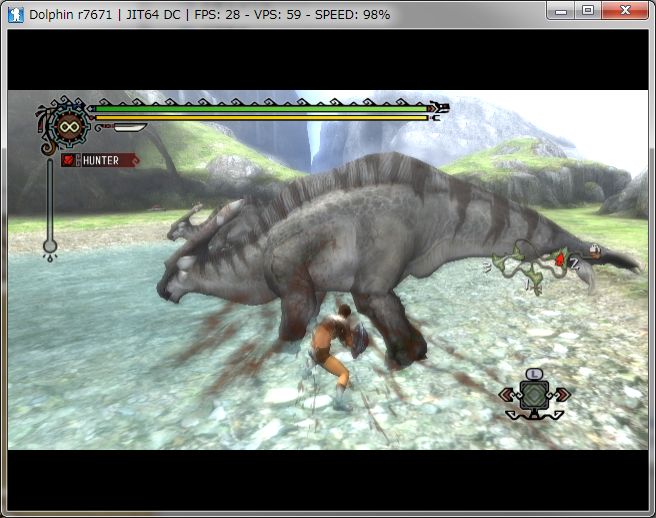
Task: Click the infinity timer clock icon
Action: pyautogui.click(x=69, y=126)
